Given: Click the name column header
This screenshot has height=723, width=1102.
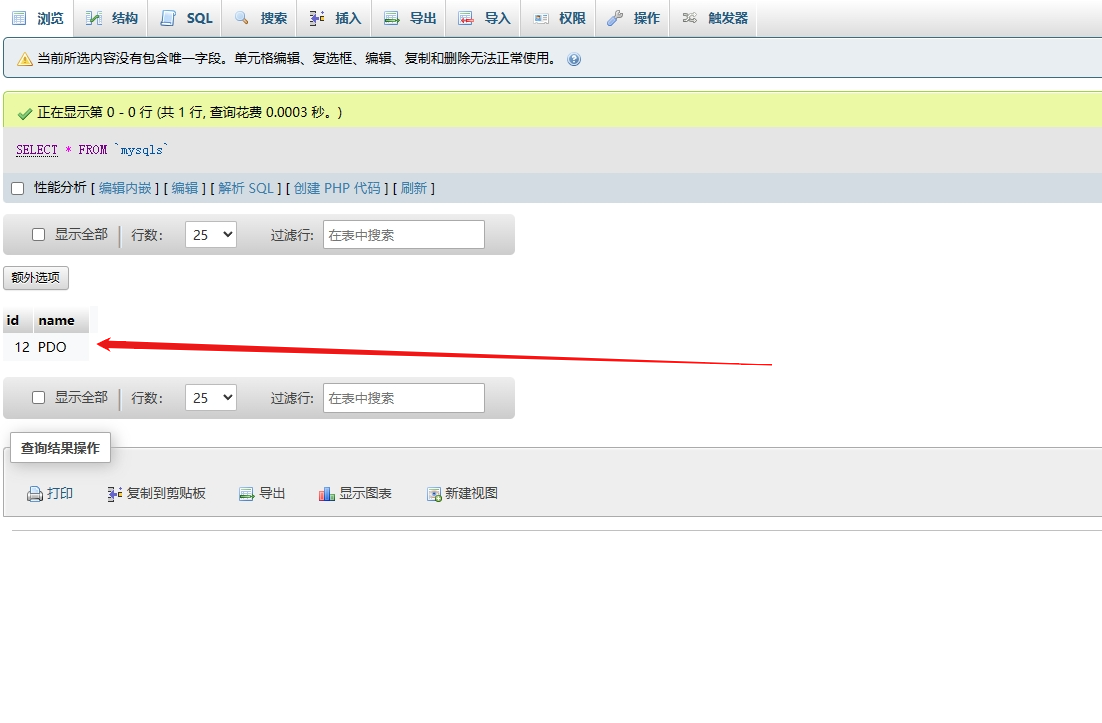Looking at the screenshot, I should pos(56,320).
